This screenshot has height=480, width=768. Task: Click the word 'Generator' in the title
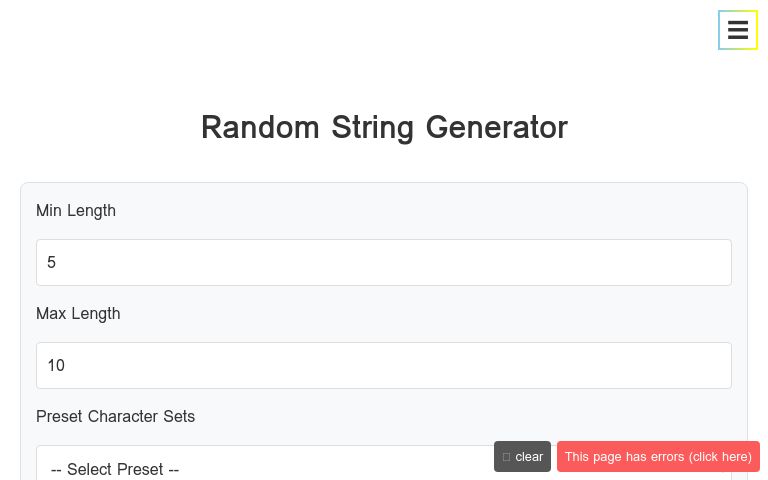tap(496, 128)
